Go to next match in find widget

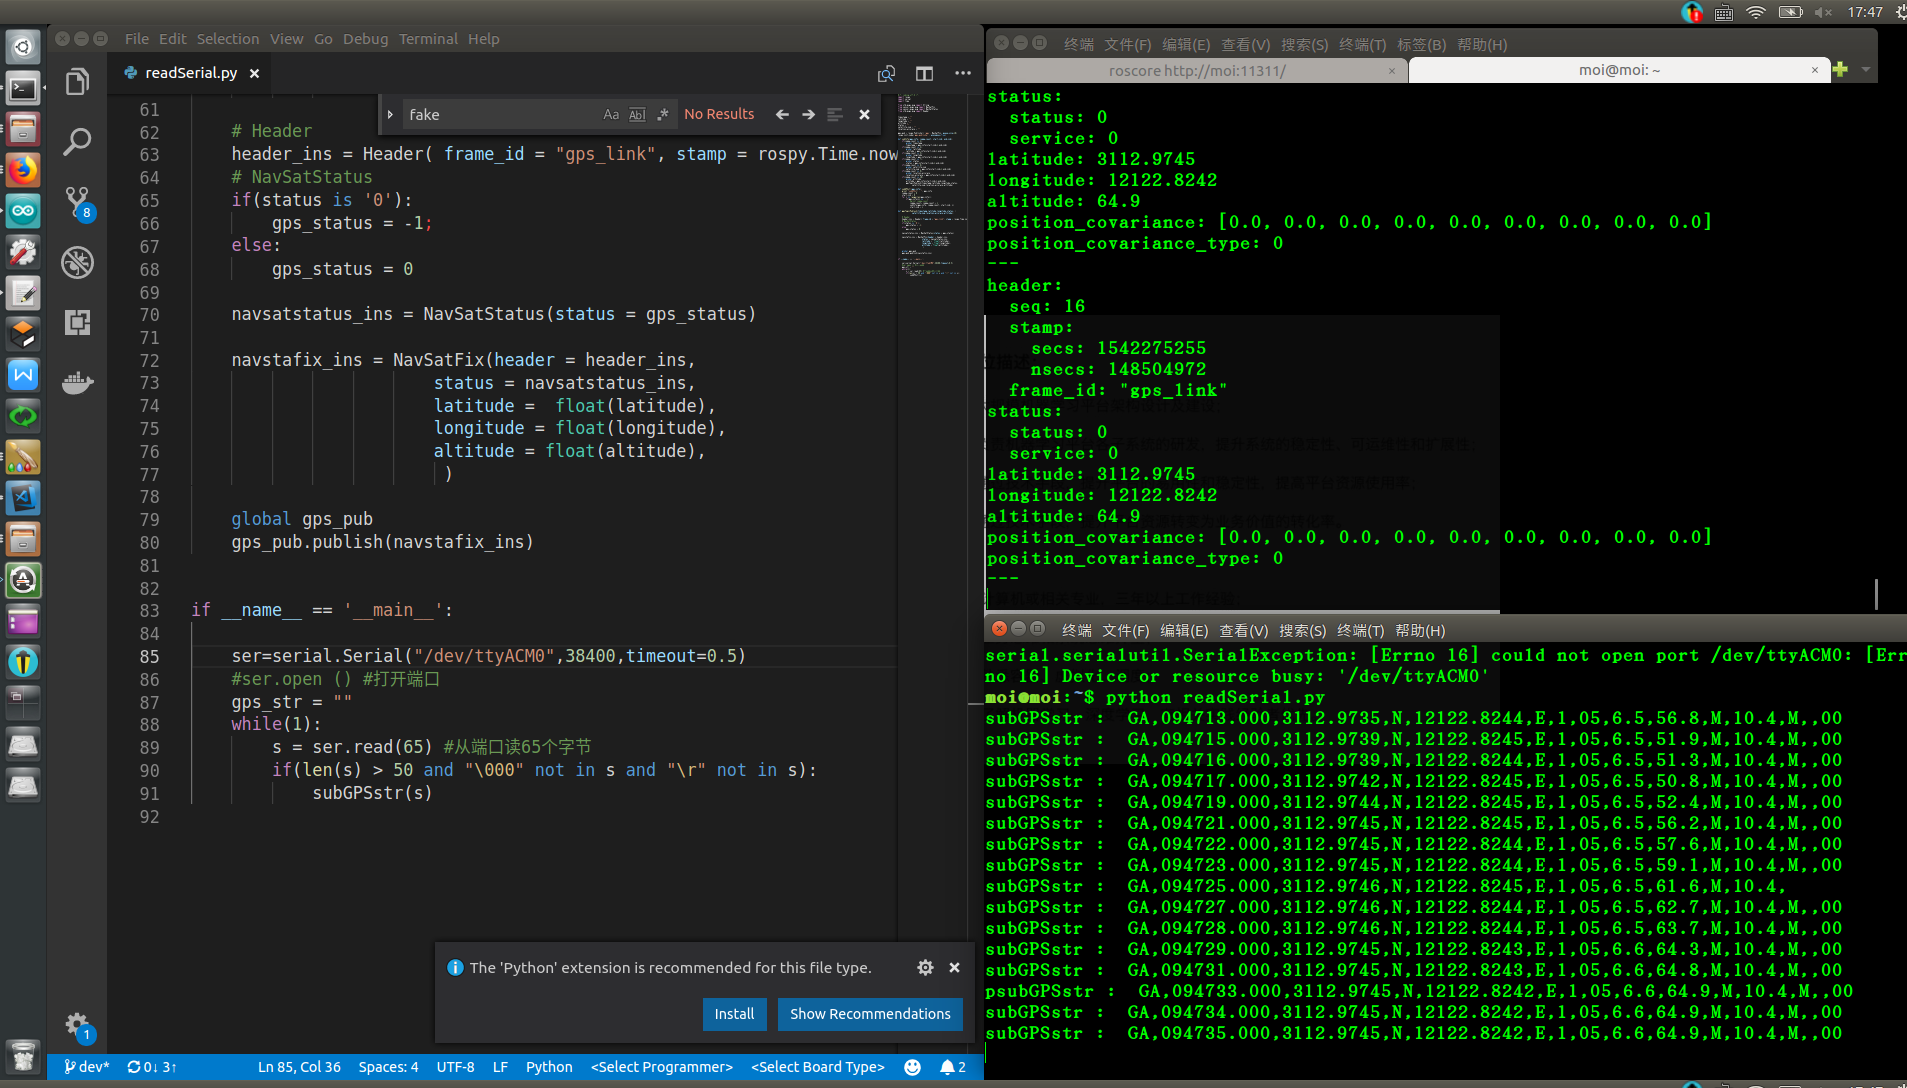[808, 115]
